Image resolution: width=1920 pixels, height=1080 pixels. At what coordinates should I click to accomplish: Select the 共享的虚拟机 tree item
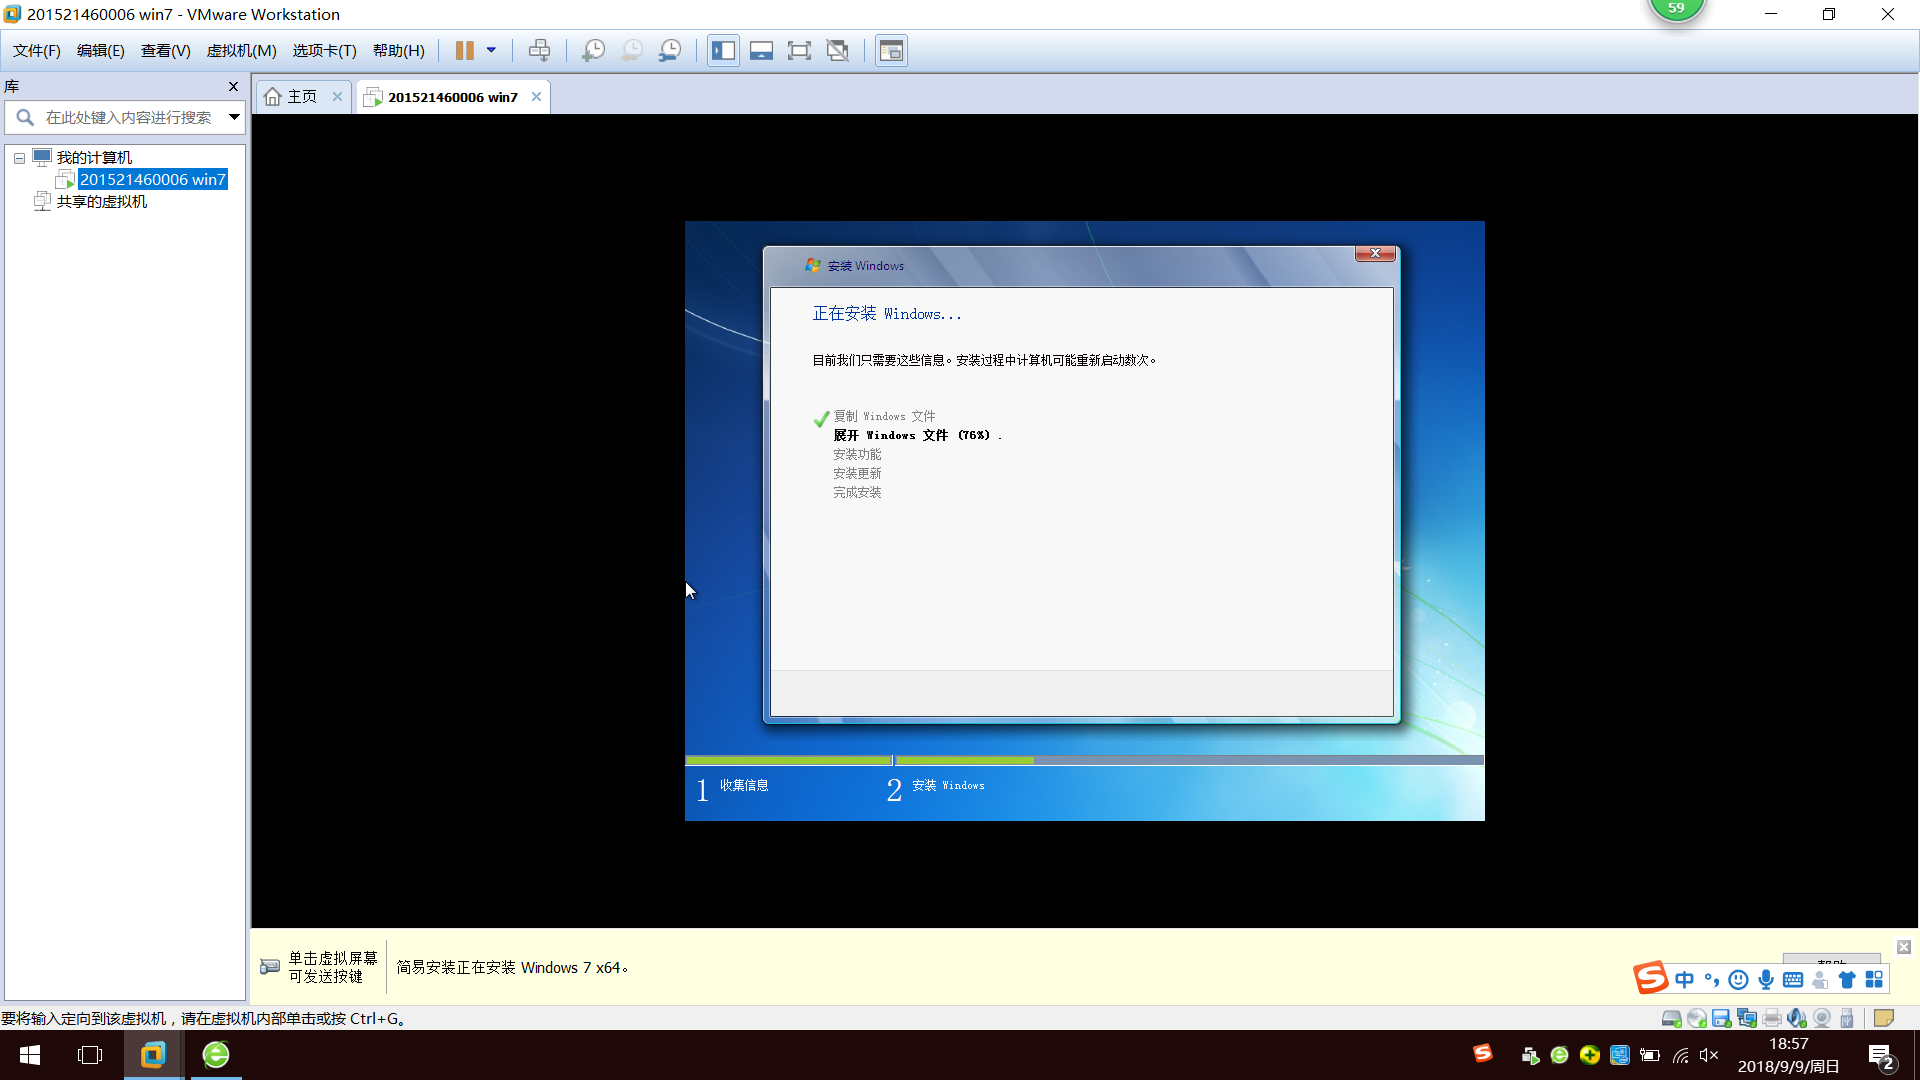[101, 201]
